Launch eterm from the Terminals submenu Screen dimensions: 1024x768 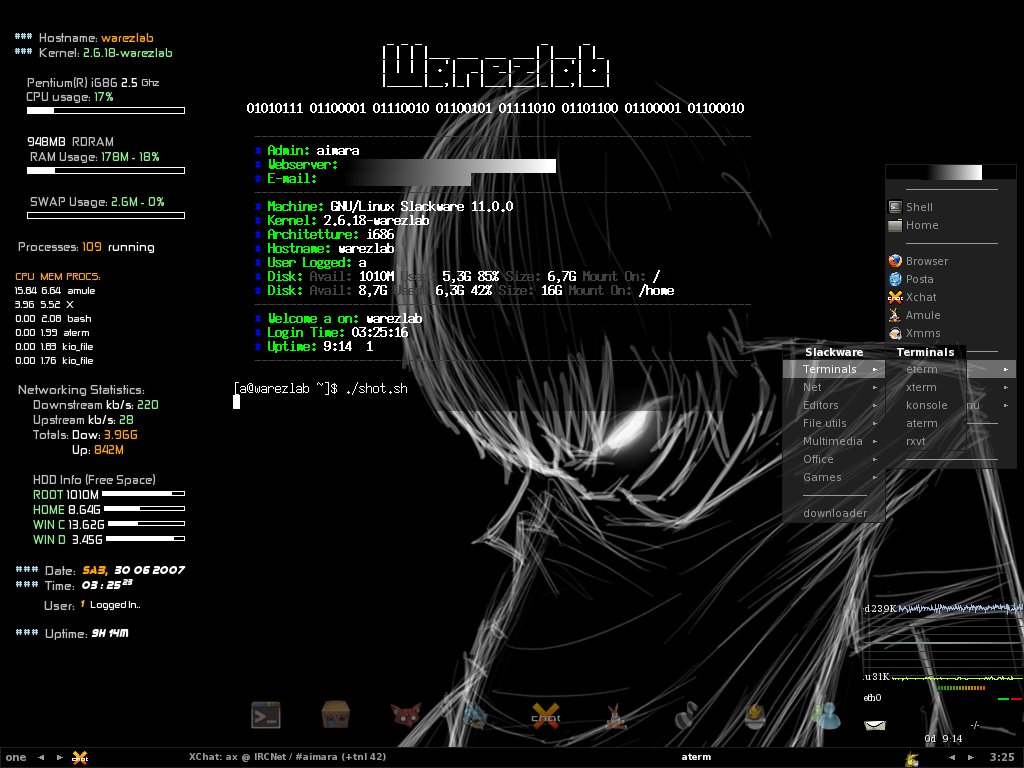(x=925, y=369)
